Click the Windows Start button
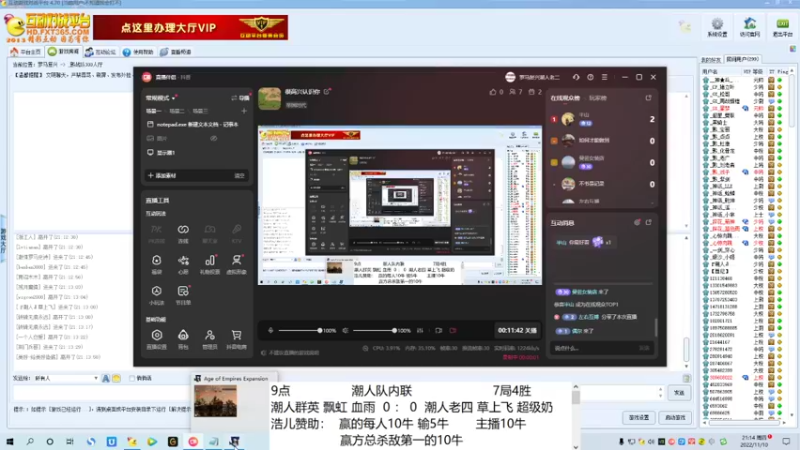The image size is (800, 450). point(10,441)
